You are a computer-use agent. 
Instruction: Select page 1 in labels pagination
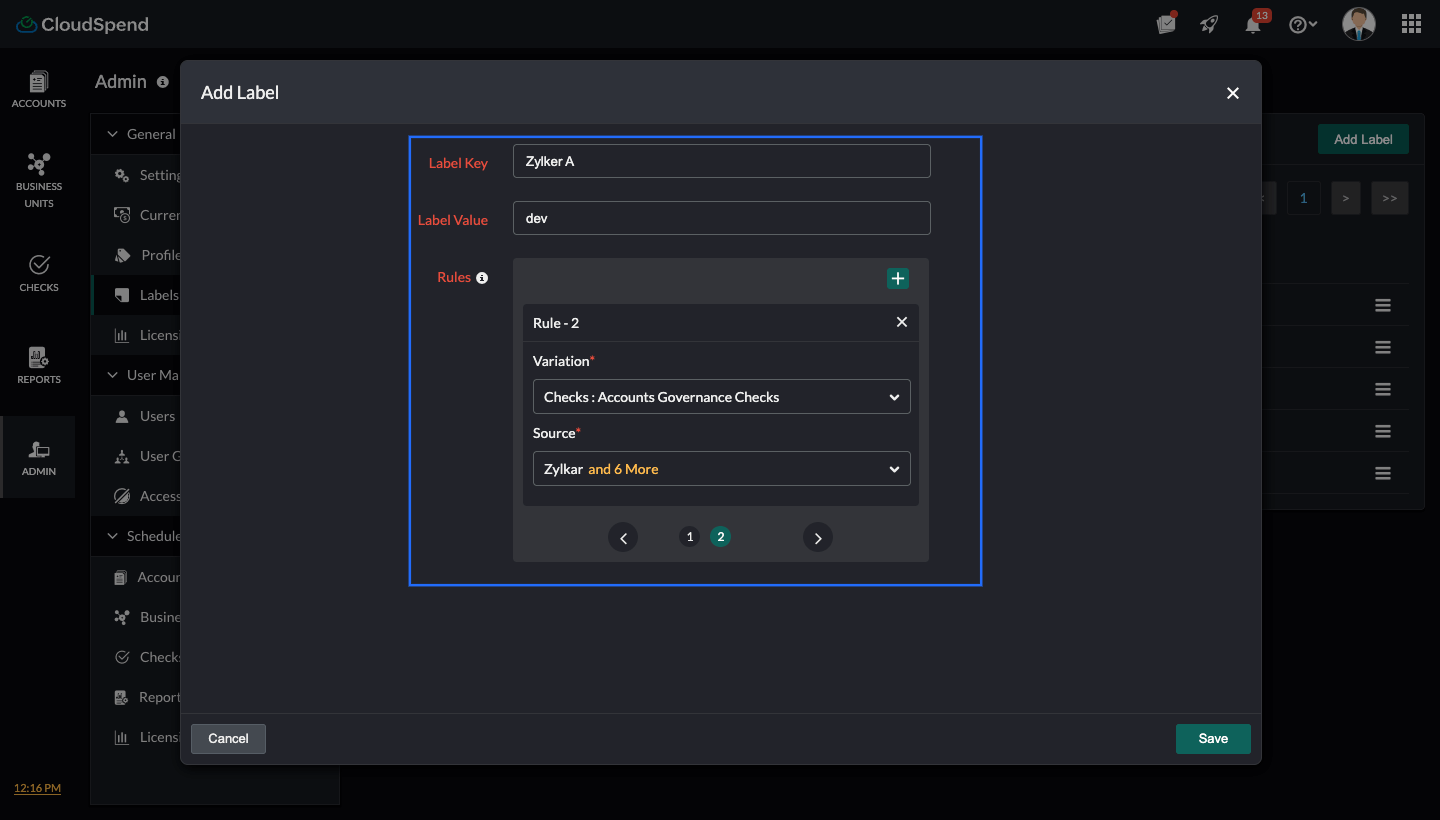pos(1304,198)
